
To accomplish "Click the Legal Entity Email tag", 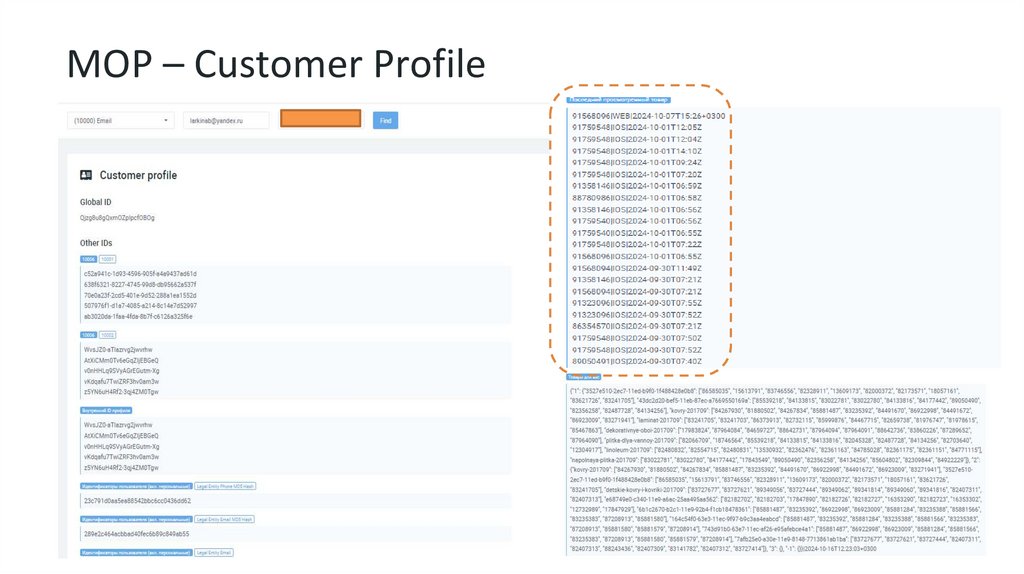I will [x=213, y=551].
